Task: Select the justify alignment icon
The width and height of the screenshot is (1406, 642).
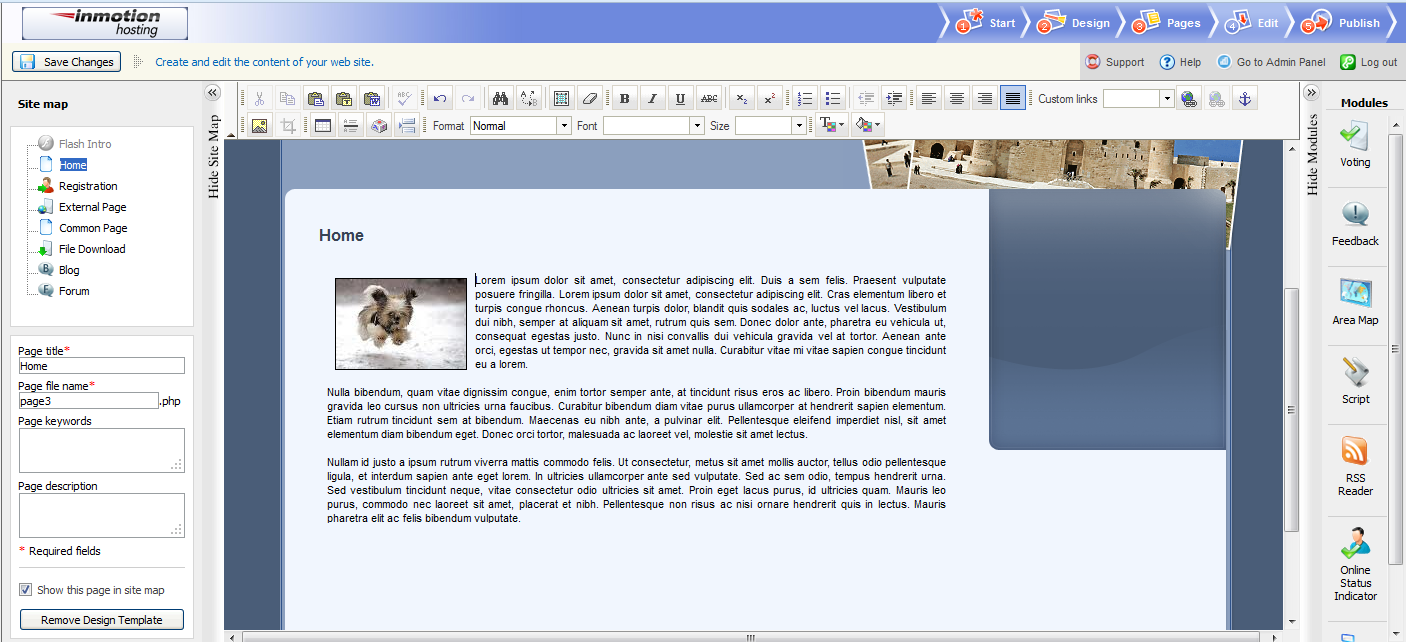Action: [1013, 98]
